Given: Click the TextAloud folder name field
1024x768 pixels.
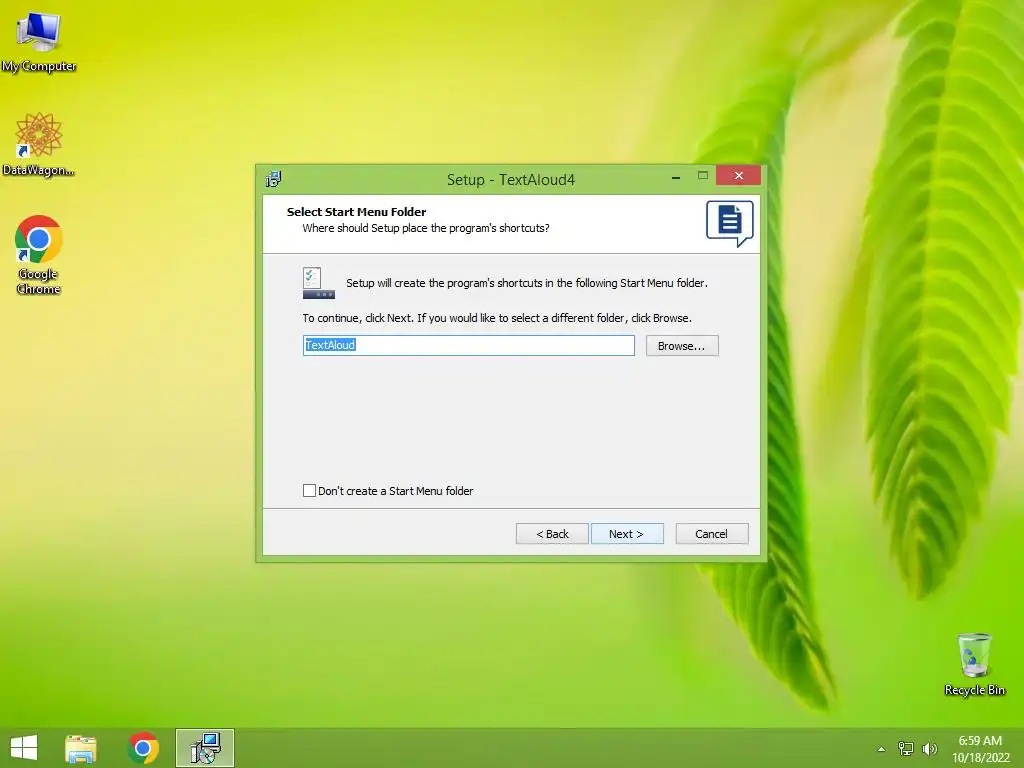Looking at the screenshot, I should [x=468, y=345].
